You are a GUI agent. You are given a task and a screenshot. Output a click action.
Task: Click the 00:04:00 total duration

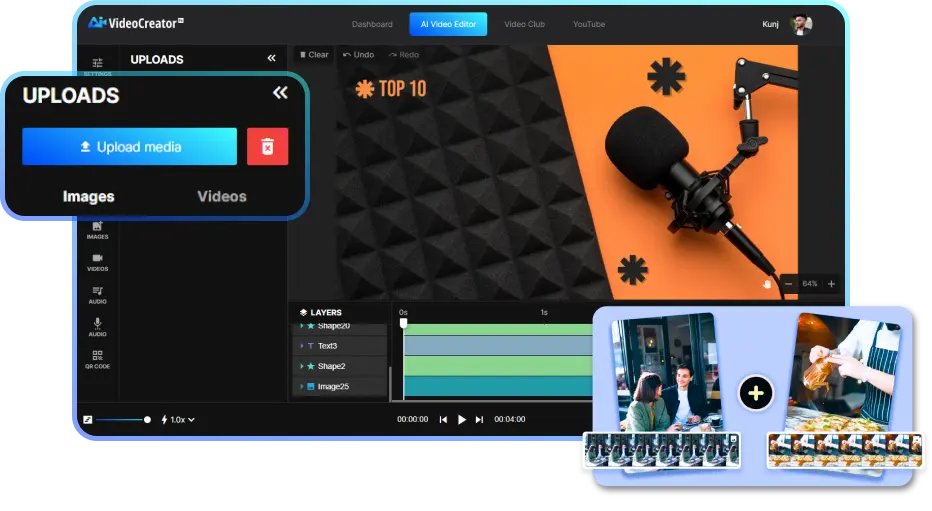tap(509, 419)
